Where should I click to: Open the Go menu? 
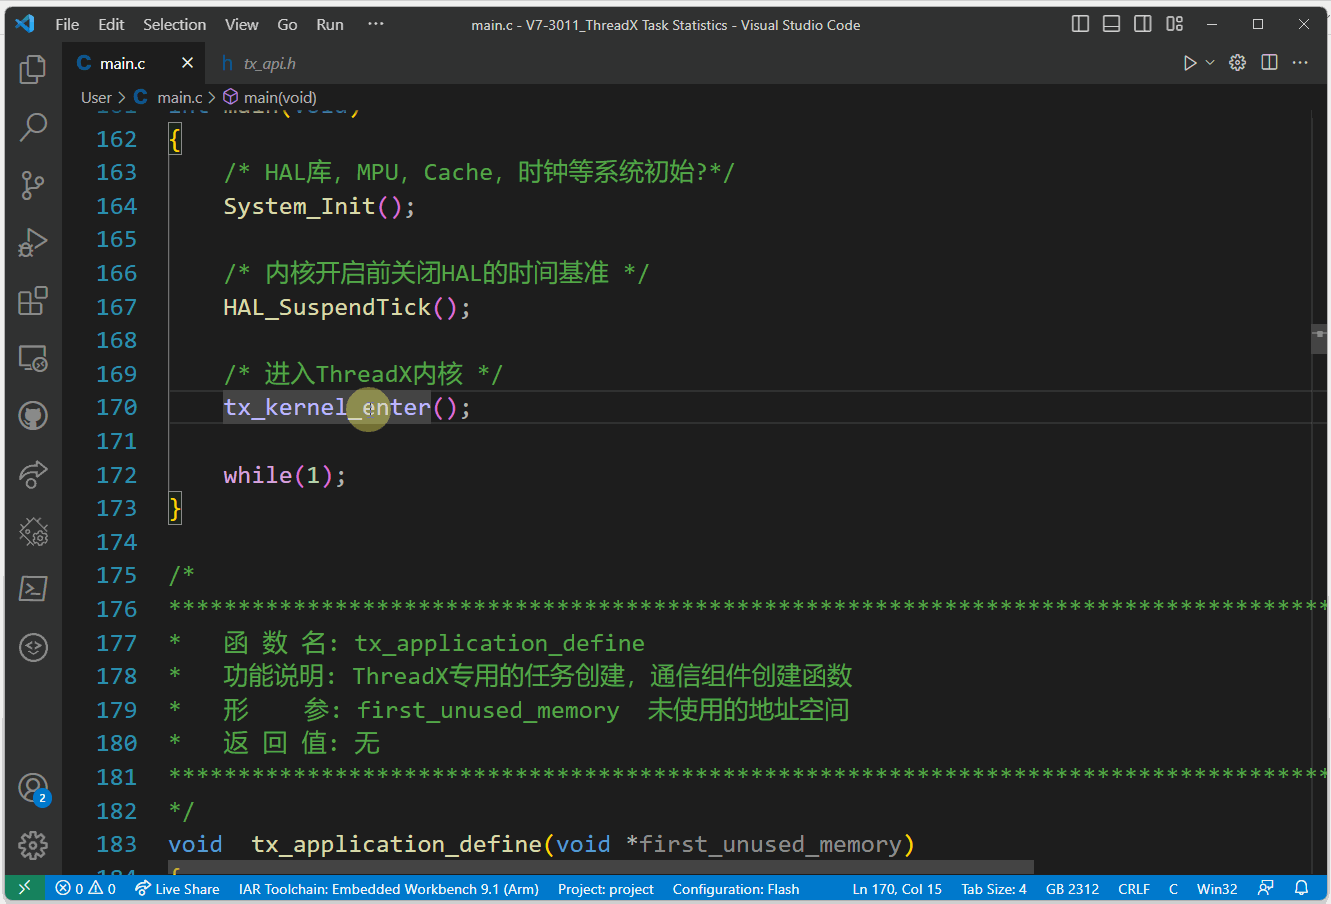(287, 24)
